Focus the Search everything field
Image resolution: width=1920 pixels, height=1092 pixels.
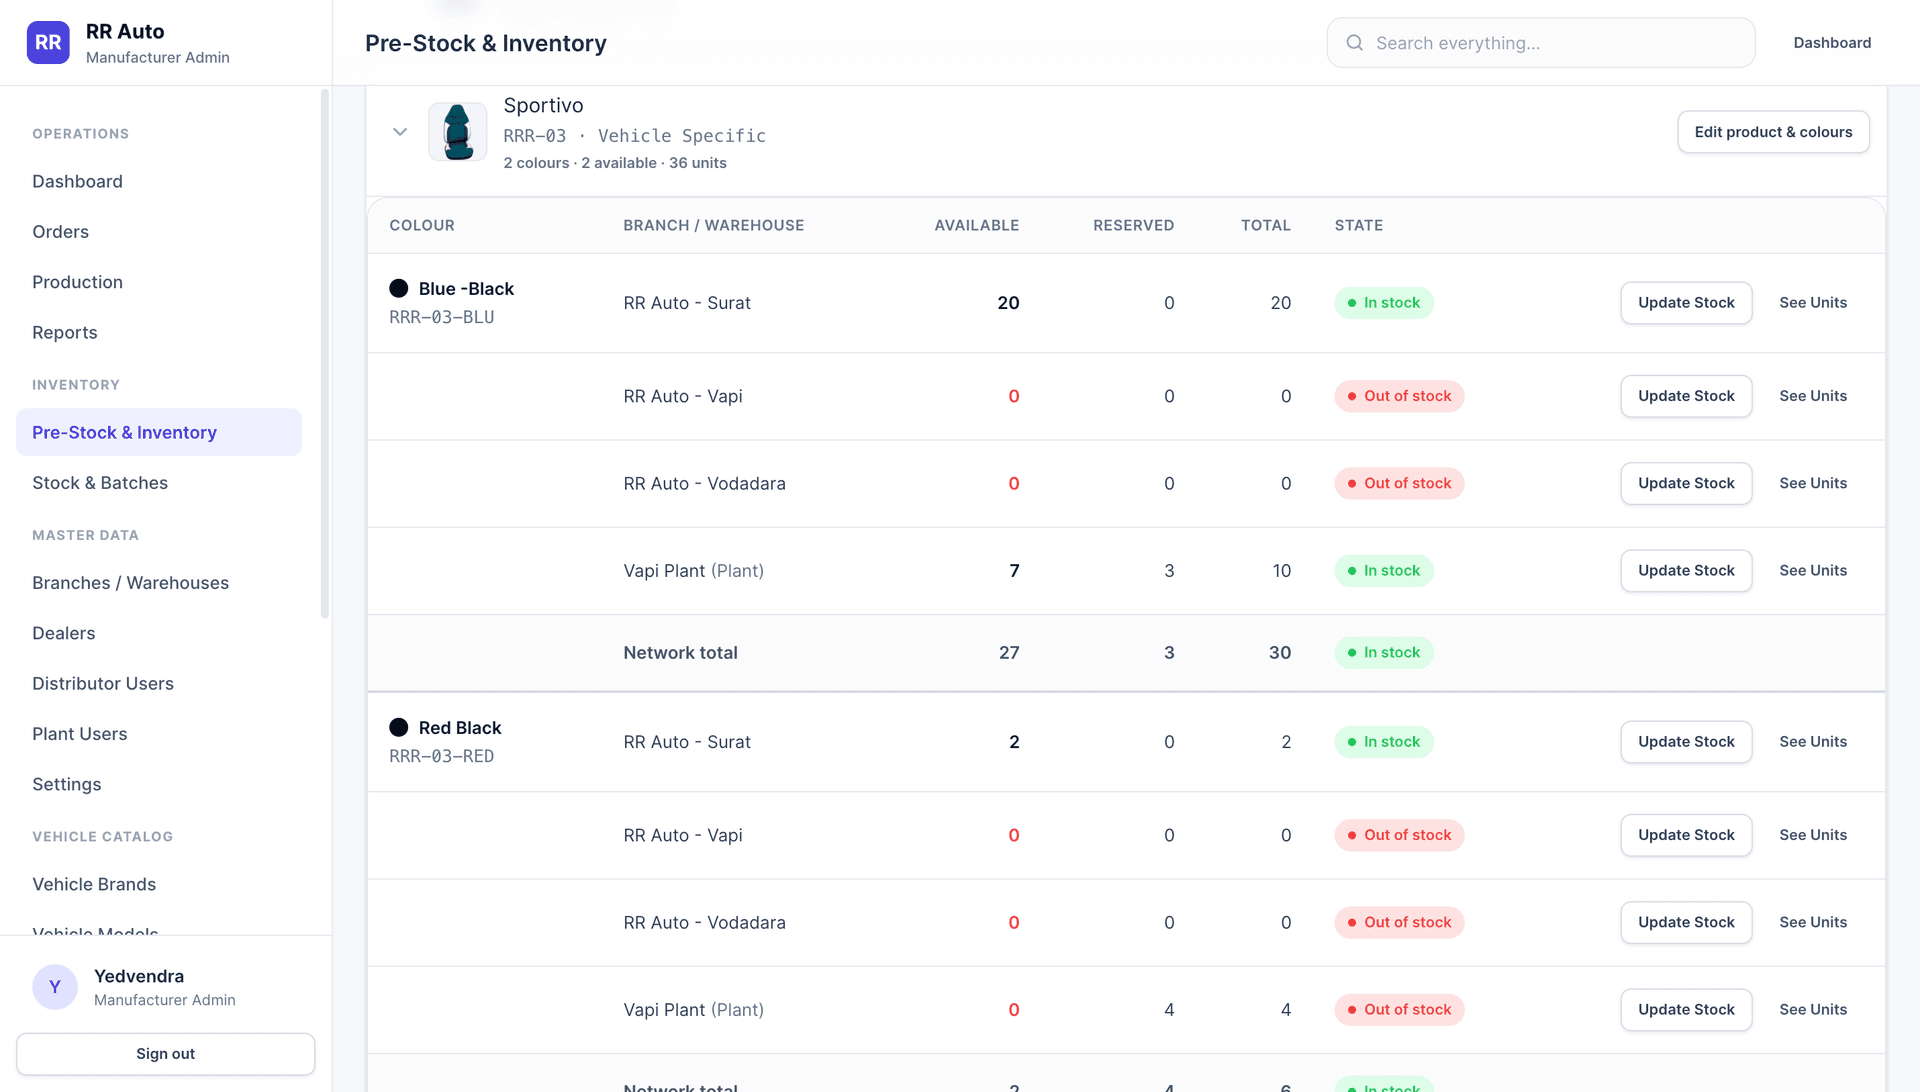pyautogui.click(x=1541, y=43)
